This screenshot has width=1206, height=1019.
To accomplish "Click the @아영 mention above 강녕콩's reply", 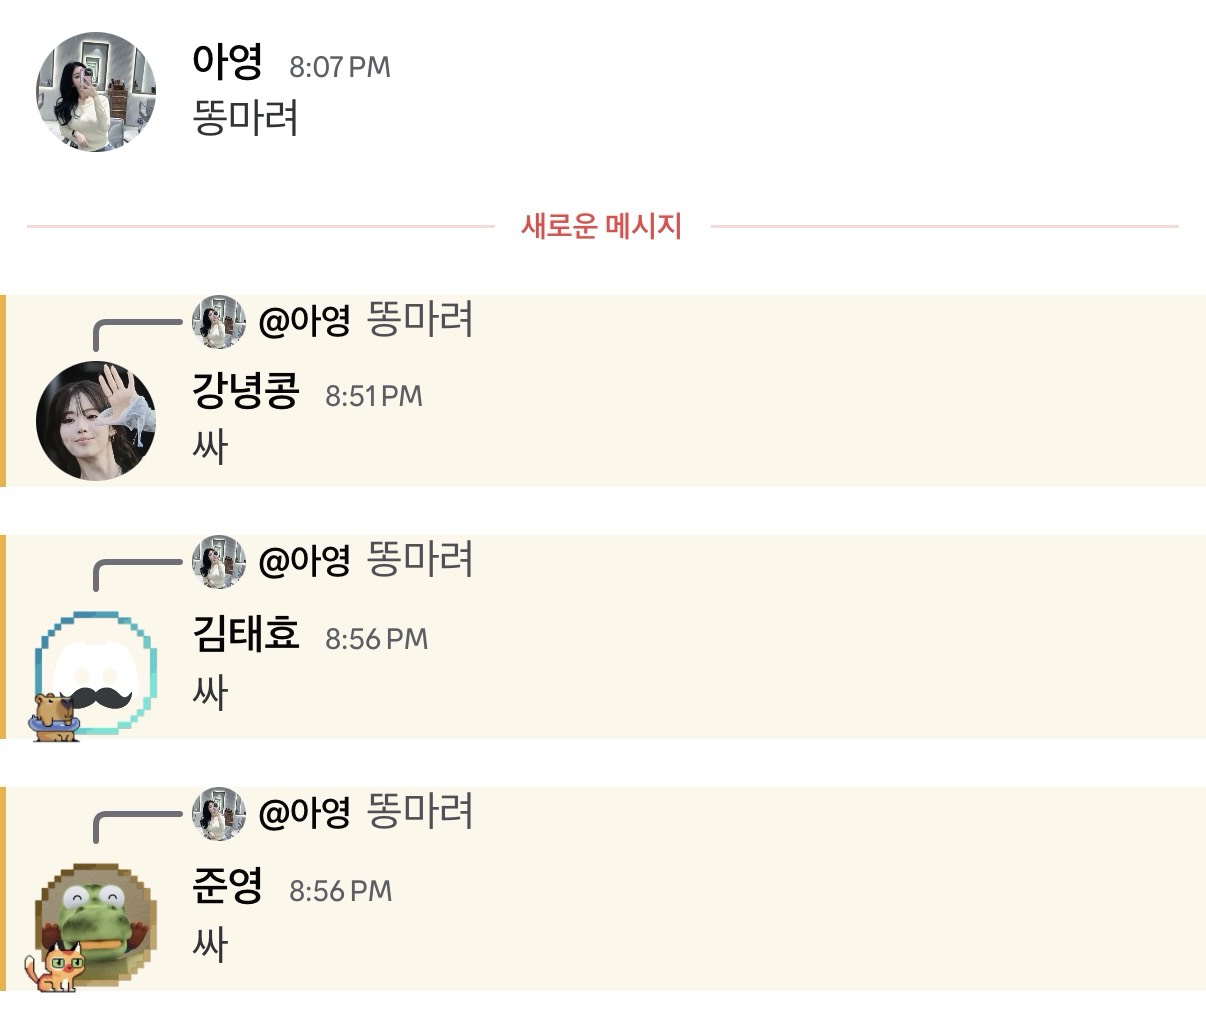I will (x=304, y=321).
